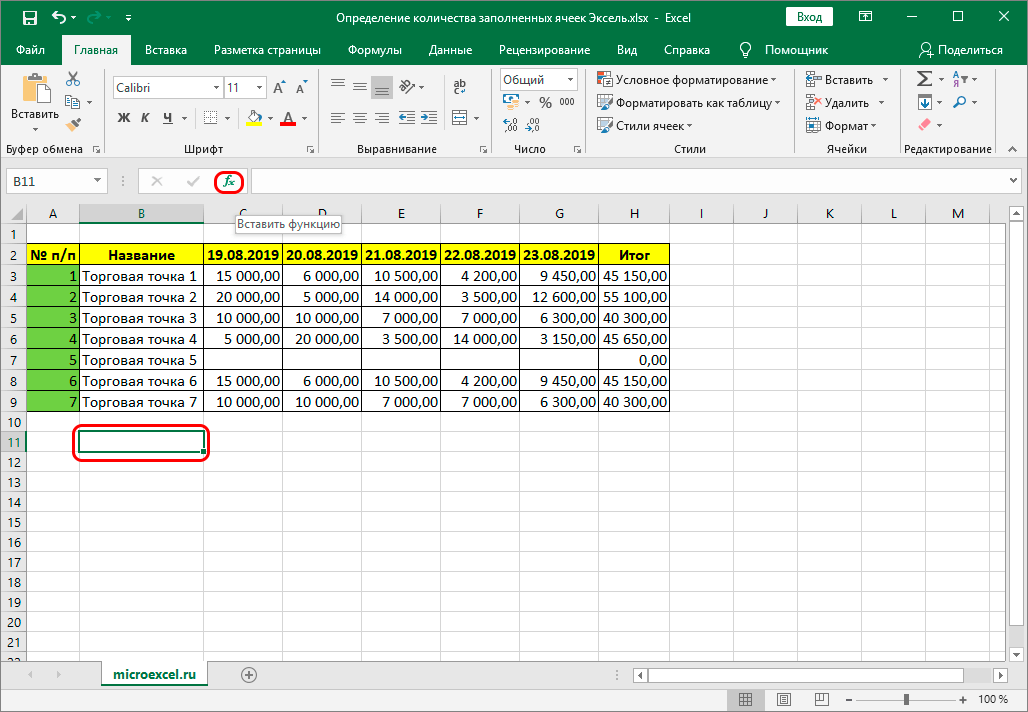This screenshot has width=1028, height=712.
Task: Select the microexcel.ru sheet tab
Action: (x=154, y=675)
